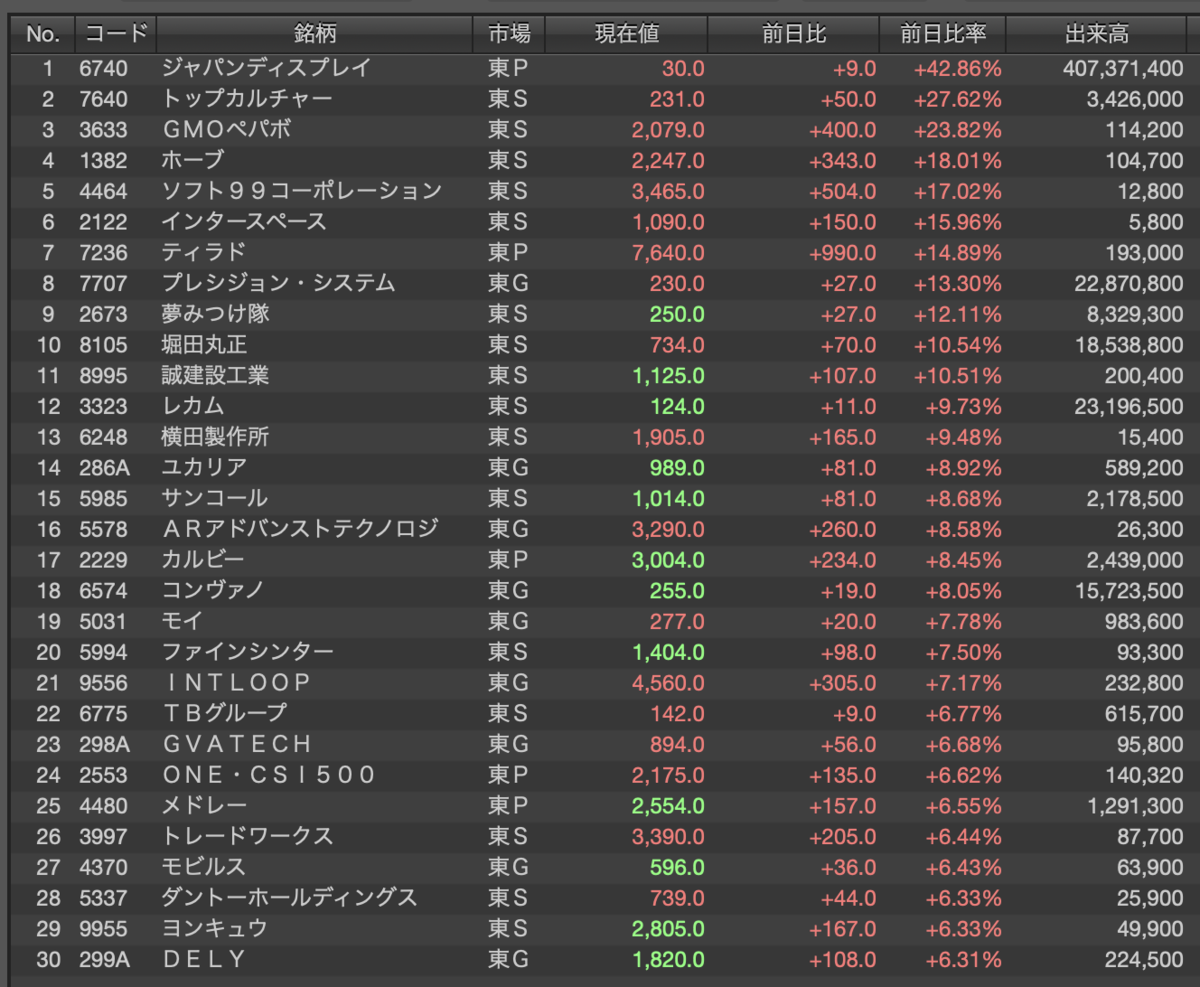
Task: Sort by the 銘柄 column header
Action: (x=315, y=34)
